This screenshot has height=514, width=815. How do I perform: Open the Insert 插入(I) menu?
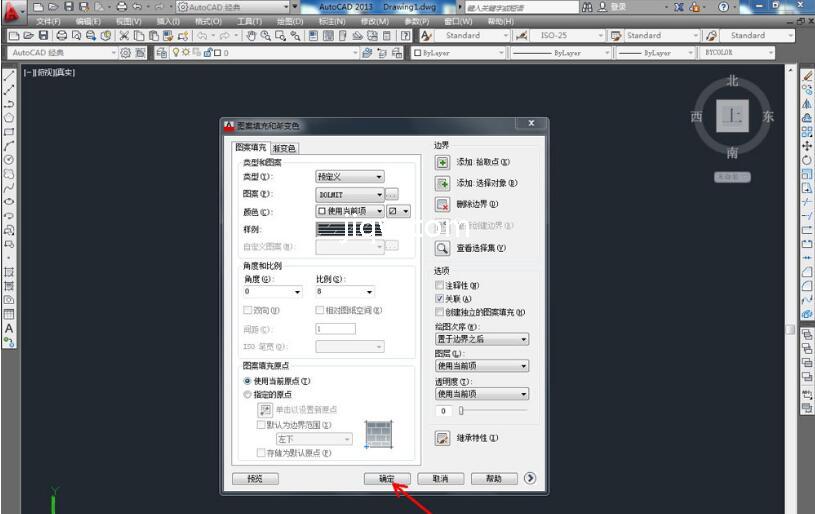pos(168,21)
